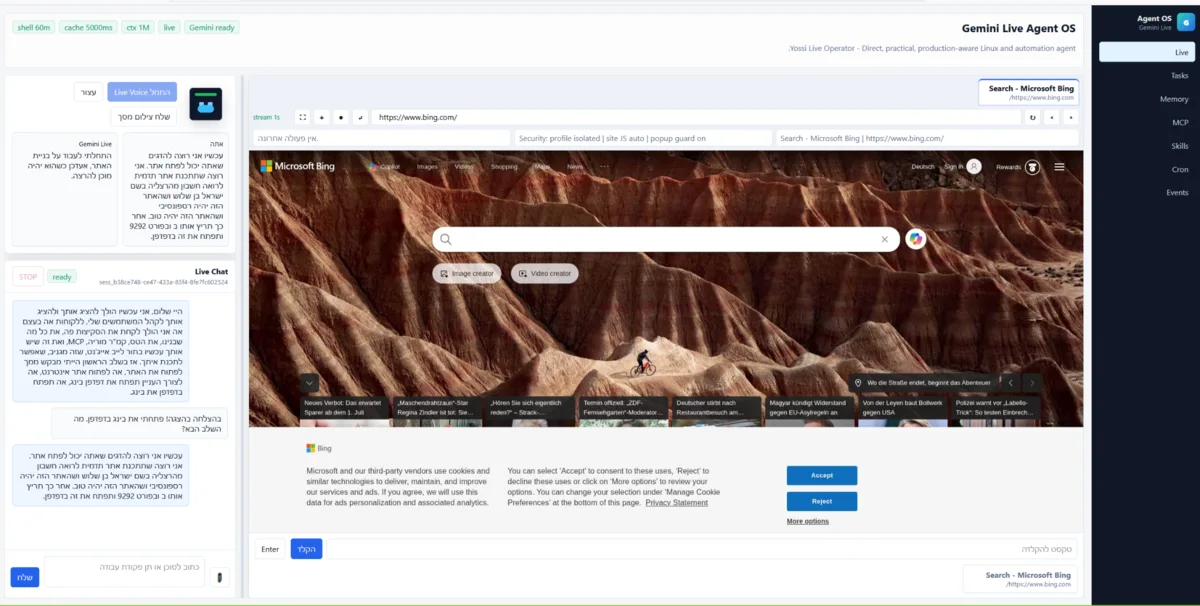Click the Image creator button

point(467,273)
